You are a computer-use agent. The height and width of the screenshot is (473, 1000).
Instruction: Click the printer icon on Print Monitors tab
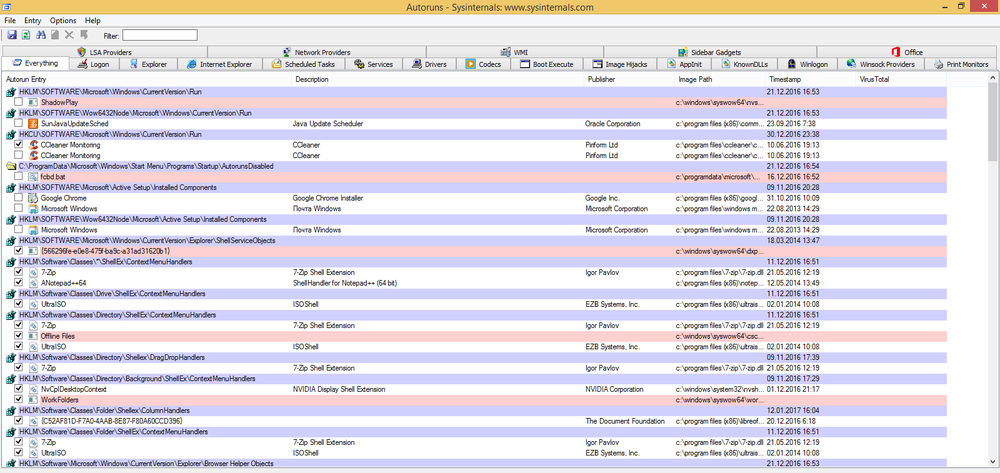[x=939, y=64]
